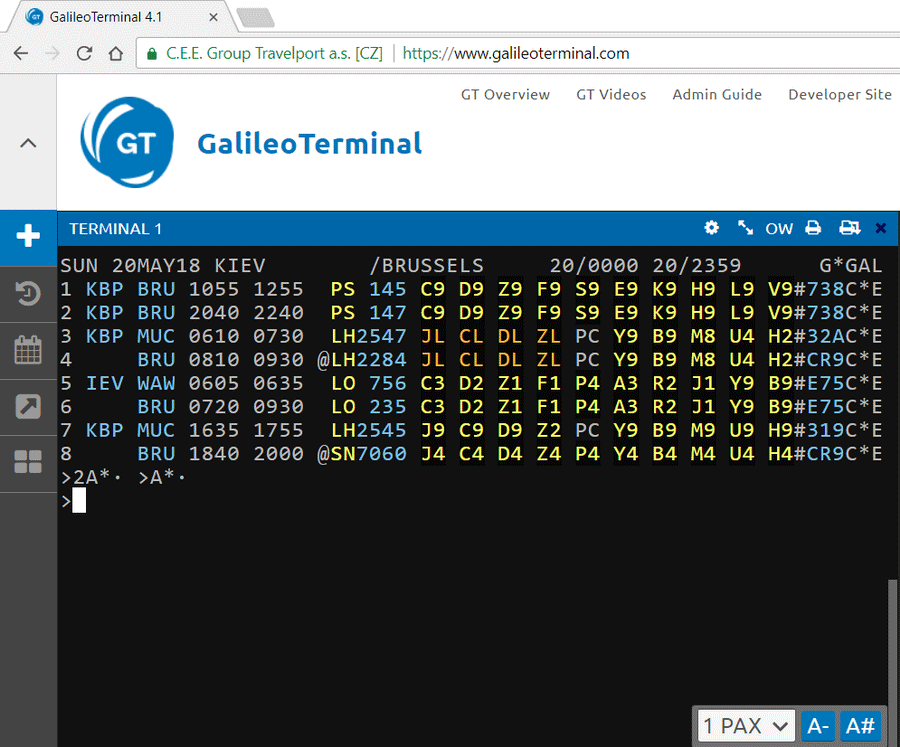Click the WAW destination on line 5

click(x=156, y=383)
